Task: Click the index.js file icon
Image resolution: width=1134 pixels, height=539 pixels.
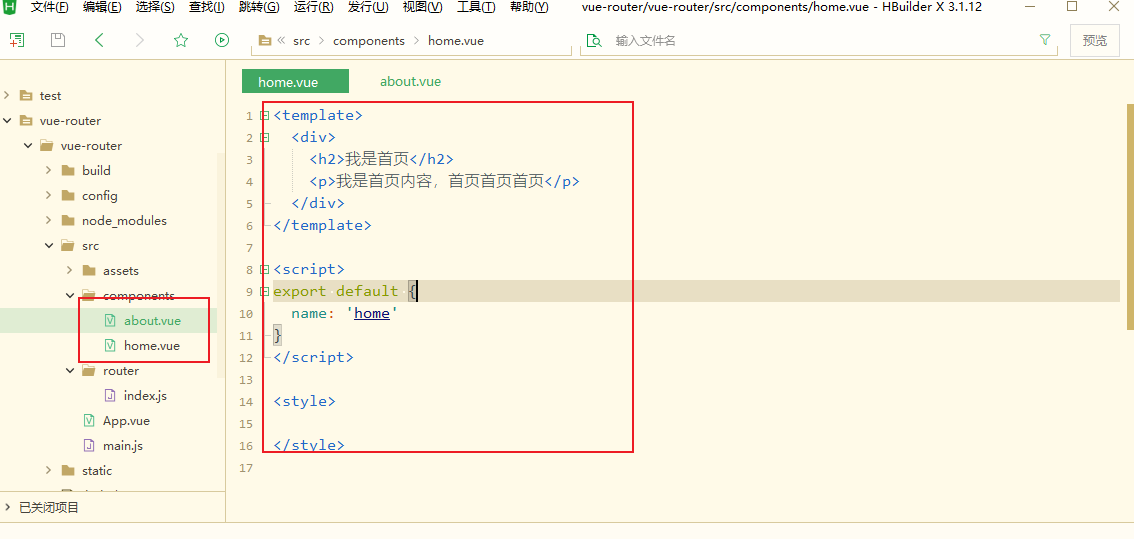Action: click(110, 396)
